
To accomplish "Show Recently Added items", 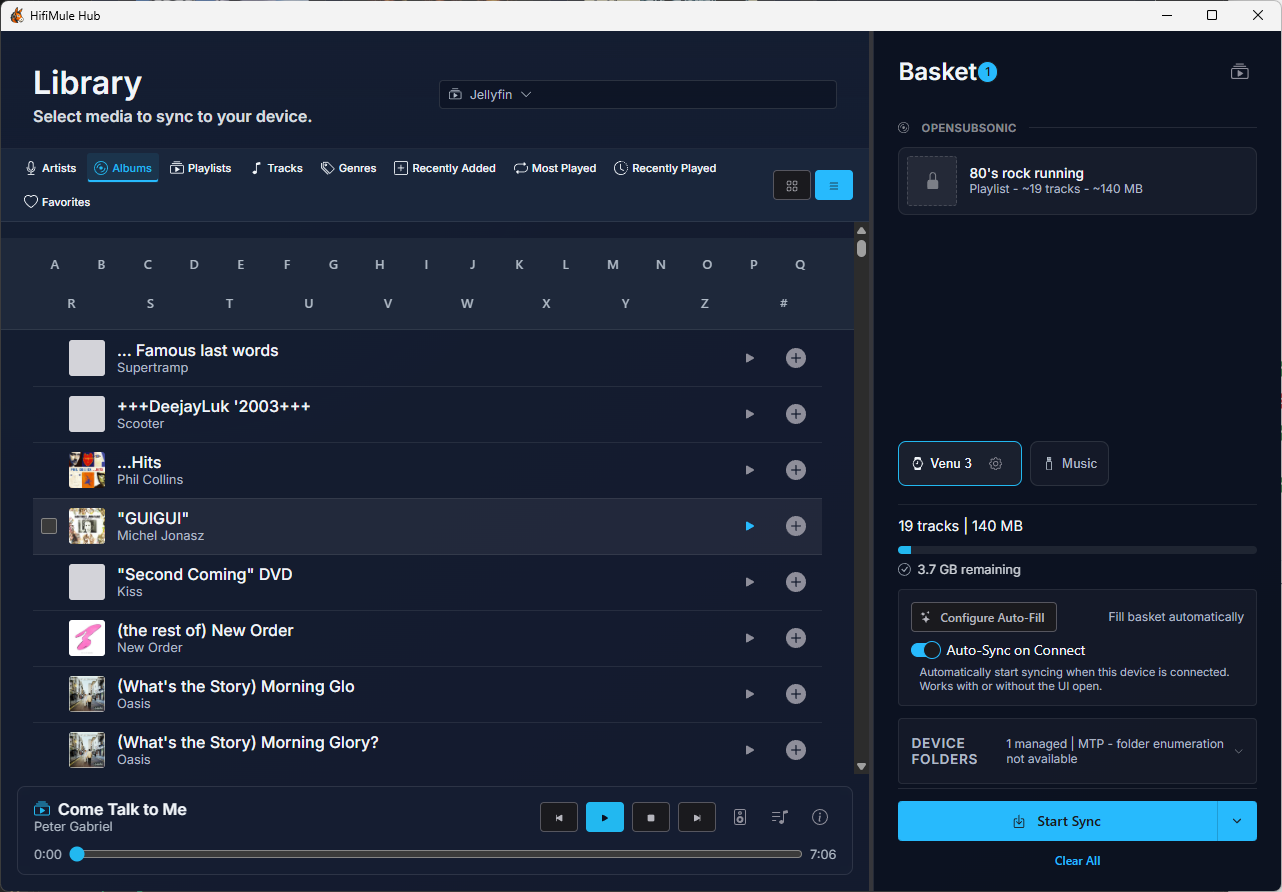I will 445,168.
